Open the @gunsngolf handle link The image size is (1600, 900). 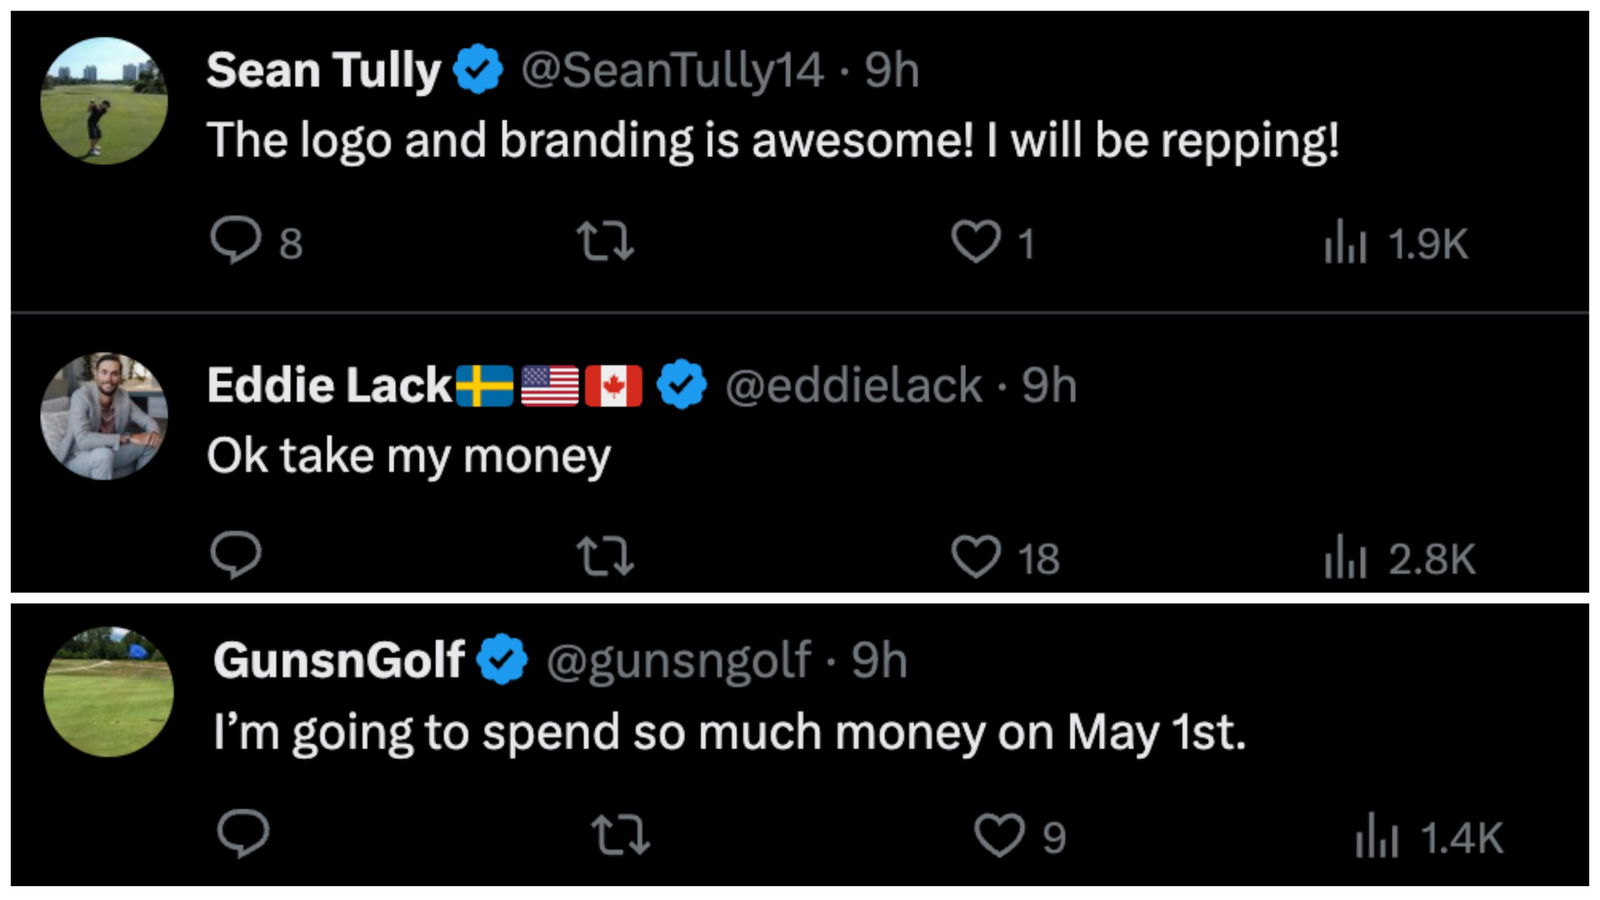click(x=678, y=661)
